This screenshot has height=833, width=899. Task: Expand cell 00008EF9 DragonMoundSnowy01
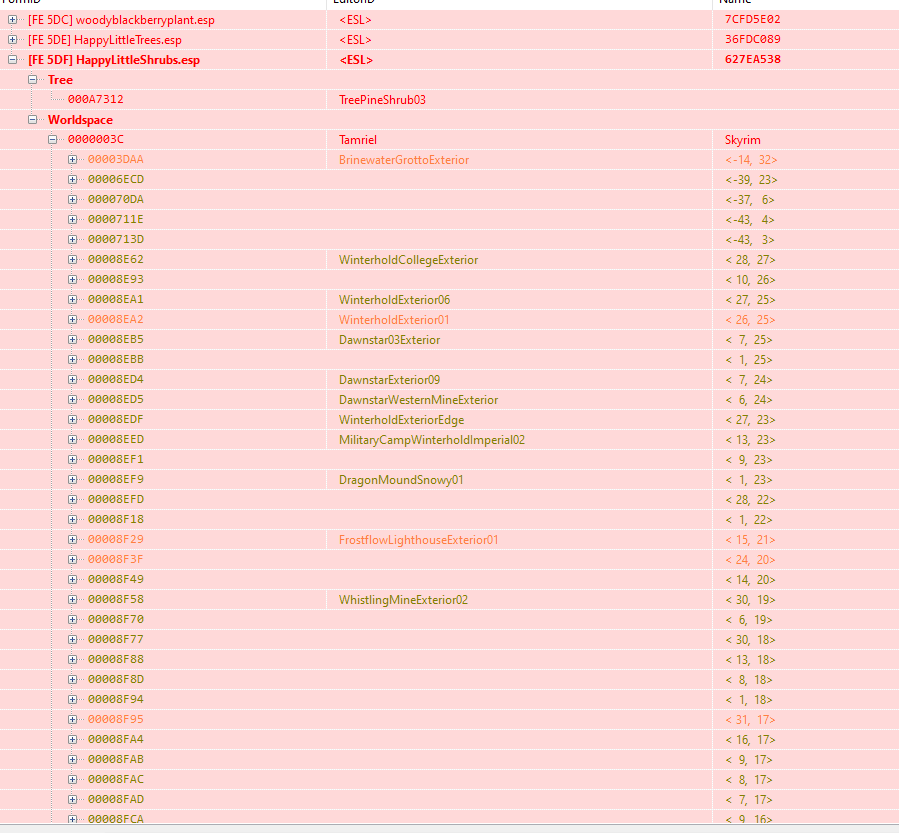pos(72,479)
